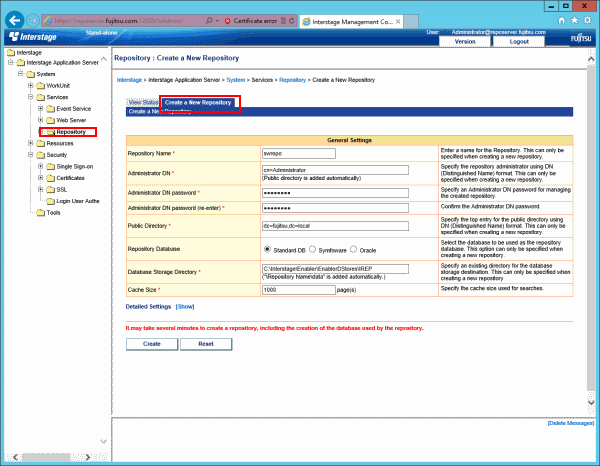The height and width of the screenshot is (466, 600).
Task: Click the address bar search magnifier icon
Action: click(x=209, y=21)
